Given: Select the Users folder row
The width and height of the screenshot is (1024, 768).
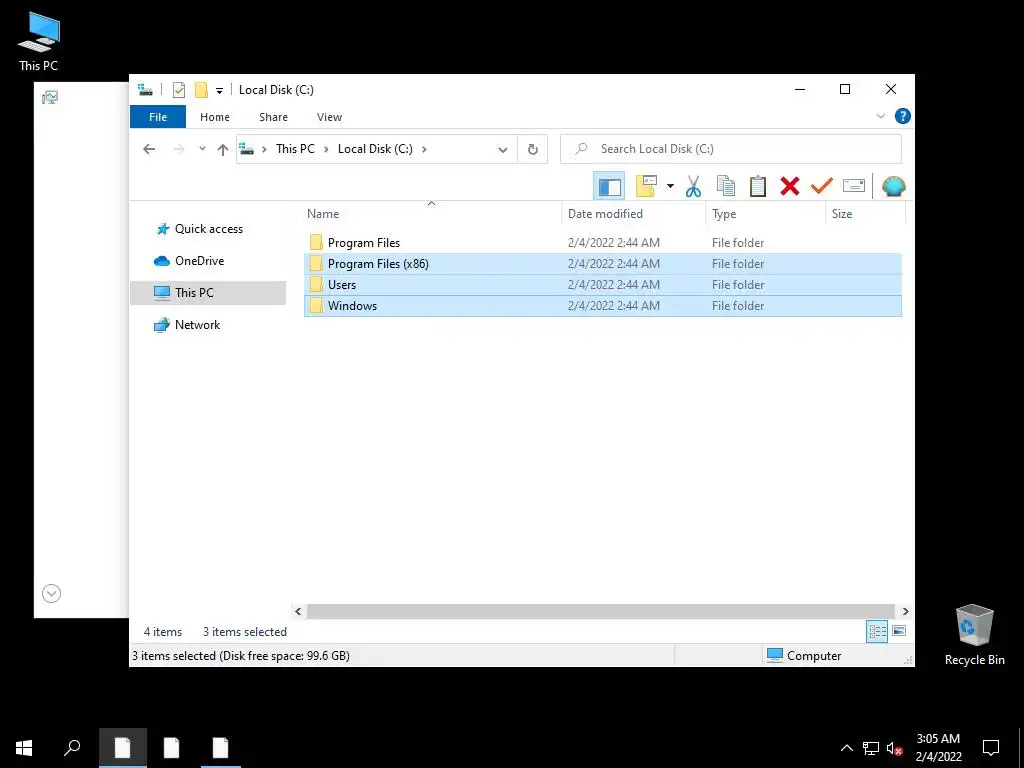Looking at the screenshot, I should pyautogui.click(x=603, y=284).
